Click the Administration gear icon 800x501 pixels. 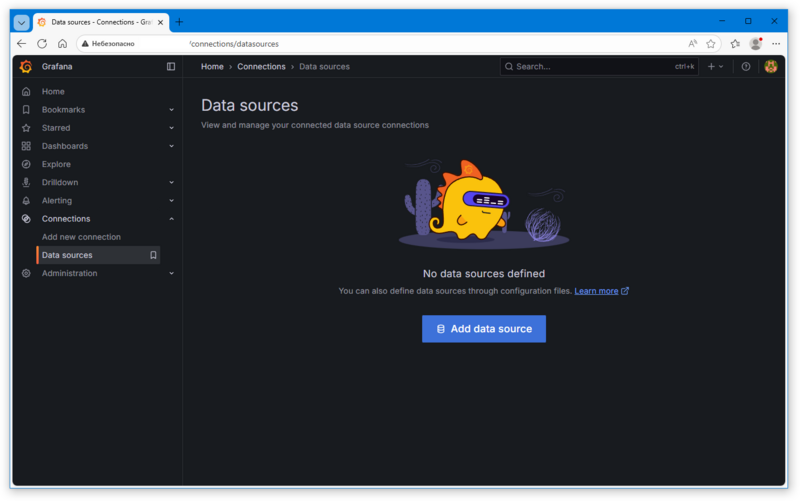click(x=26, y=273)
